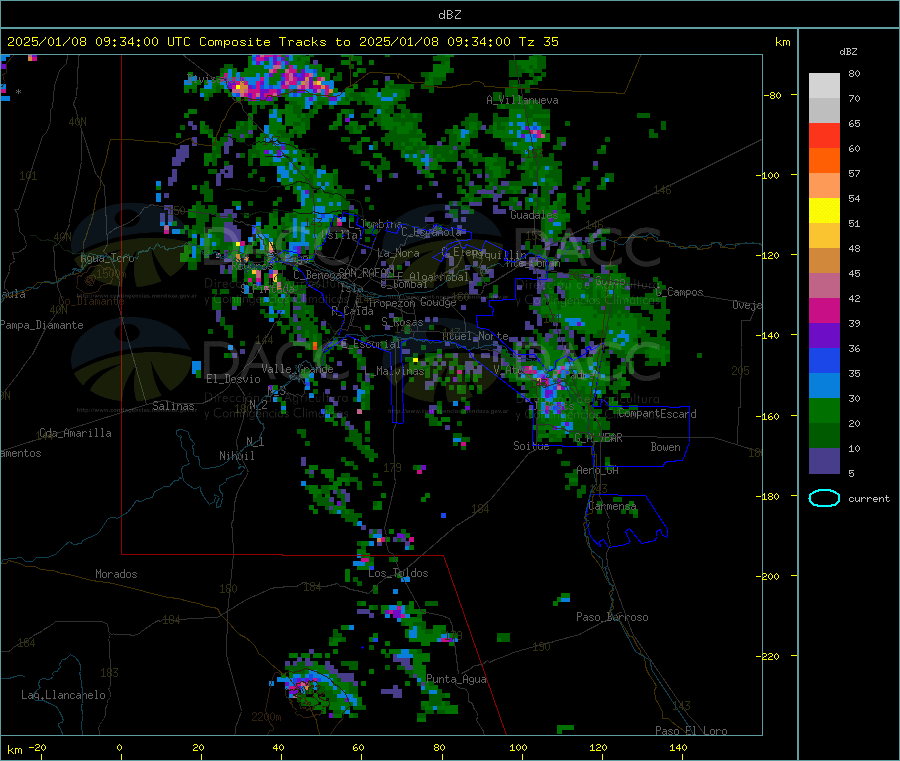Click the 60-65 dBZ red swatch

coord(824,136)
